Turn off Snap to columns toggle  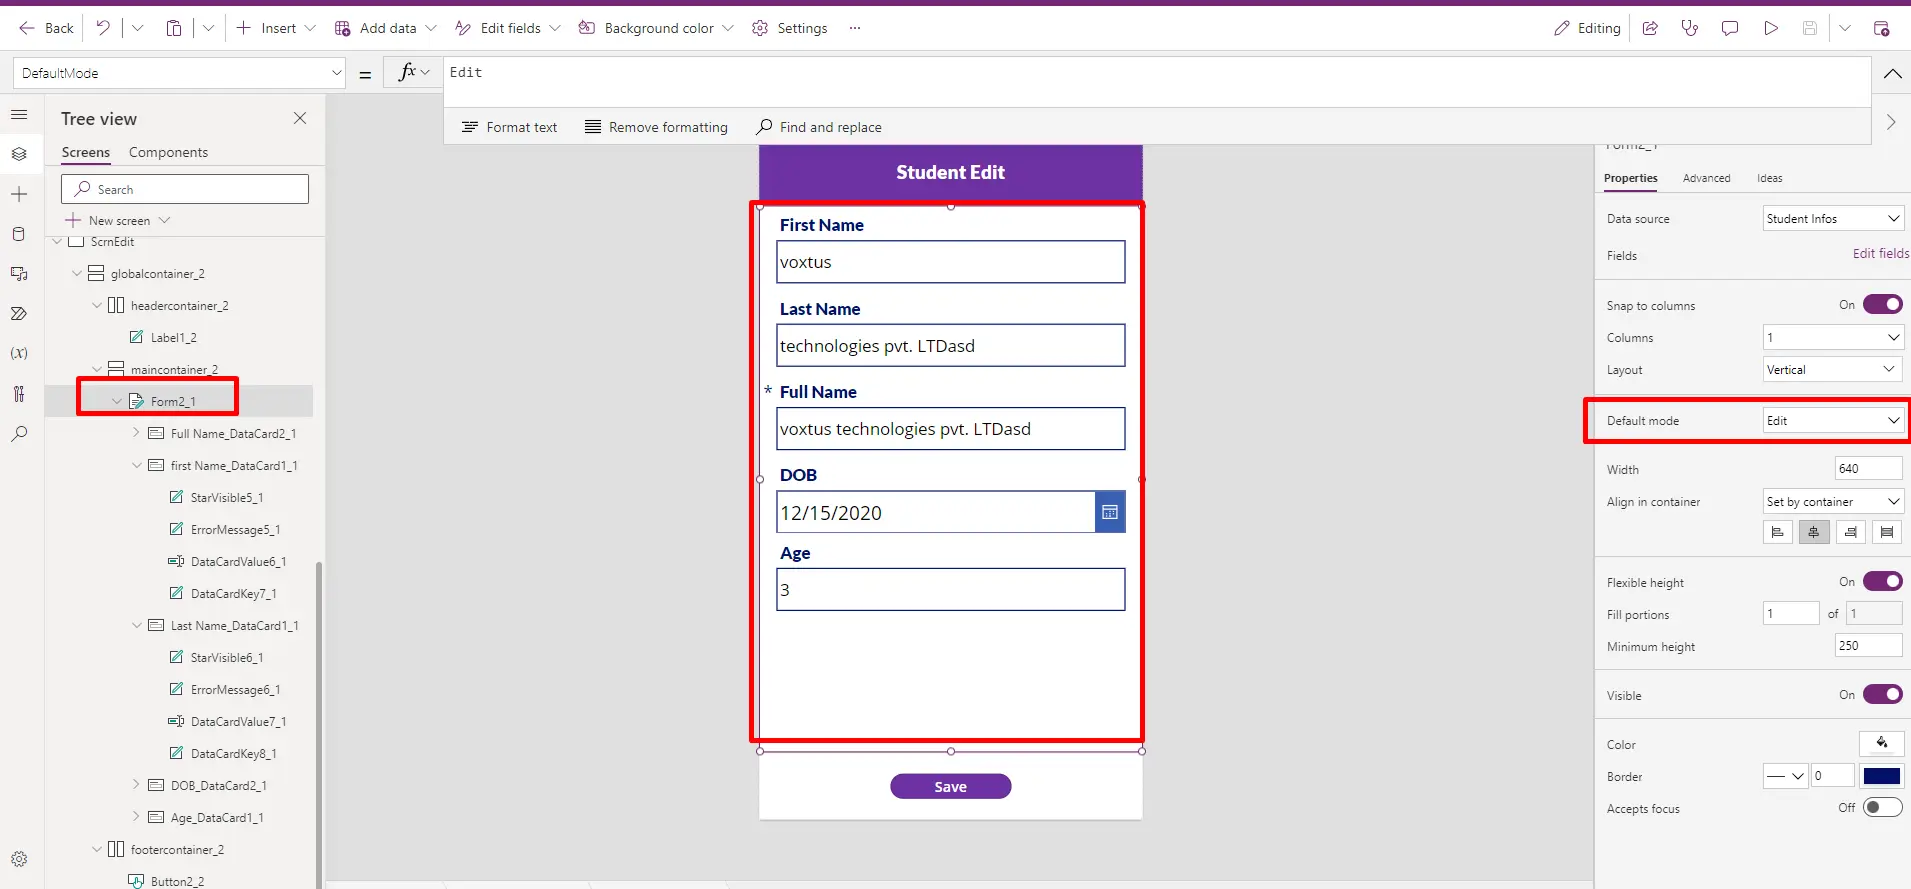(x=1882, y=305)
